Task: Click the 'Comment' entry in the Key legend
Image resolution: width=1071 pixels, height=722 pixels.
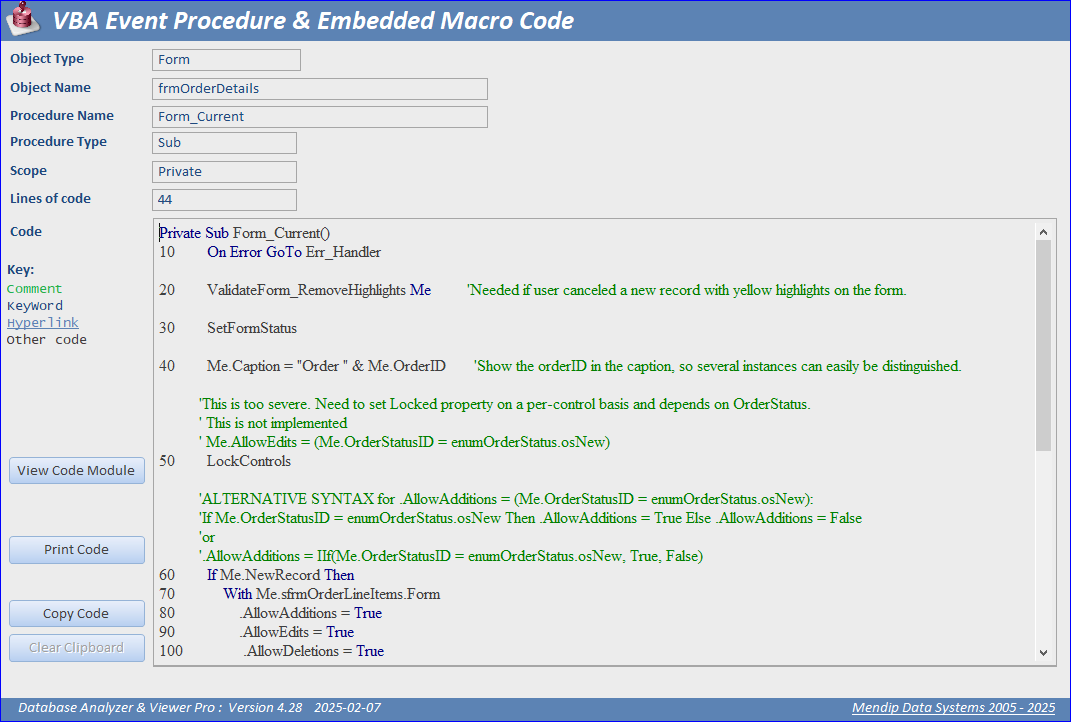Action: point(34,289)
